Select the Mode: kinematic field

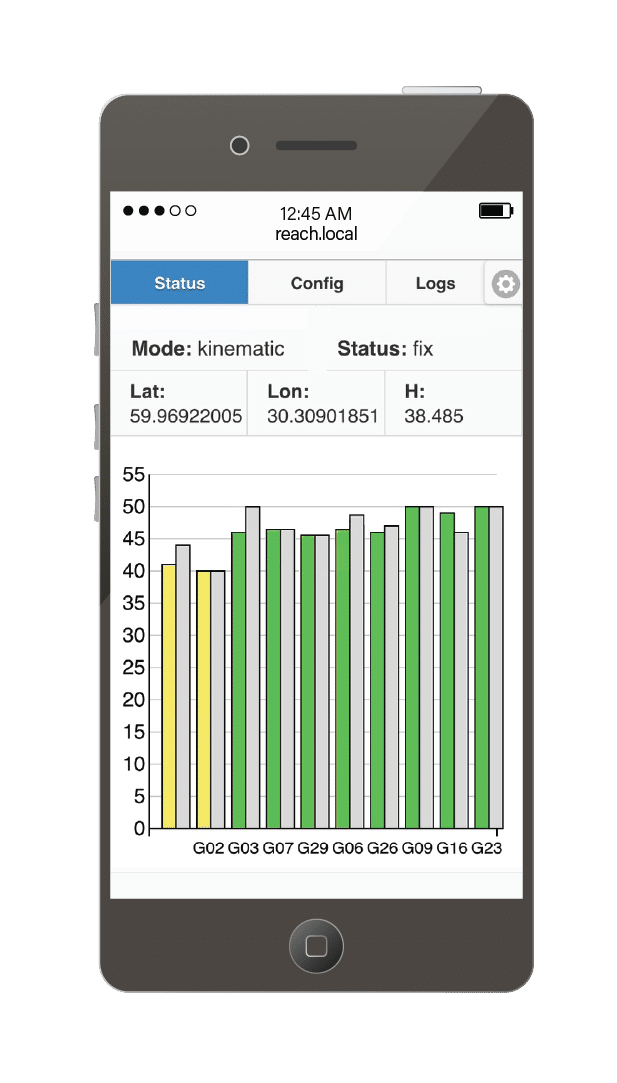click(x=208, y=349)
